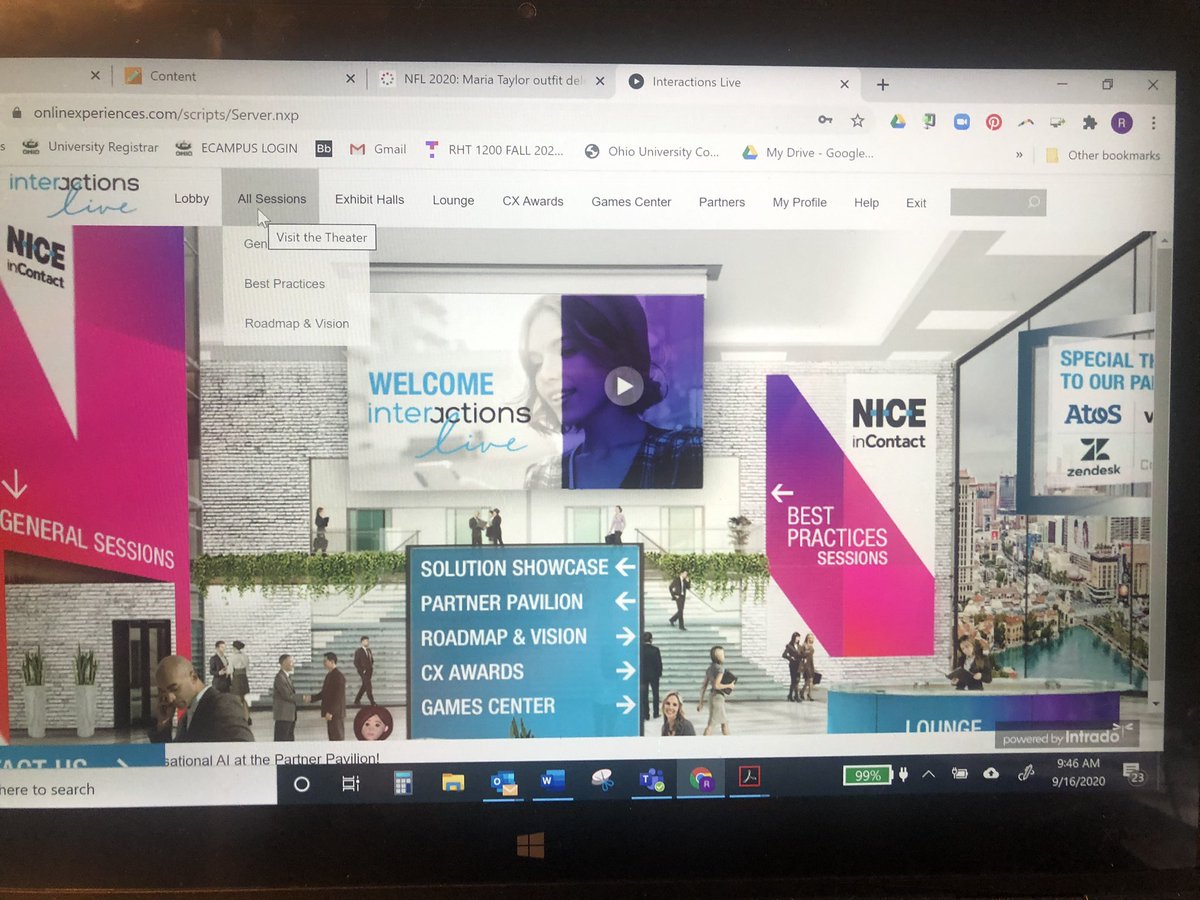This screenshot has height=900, width=1200.
Task: Close the Content browser tab
Action: [350, 78]
